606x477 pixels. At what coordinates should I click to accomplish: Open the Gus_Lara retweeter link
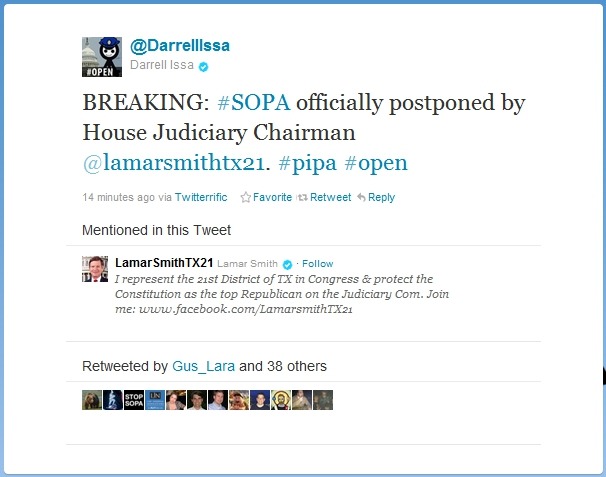pyautogui.click(x=203, y=366)
